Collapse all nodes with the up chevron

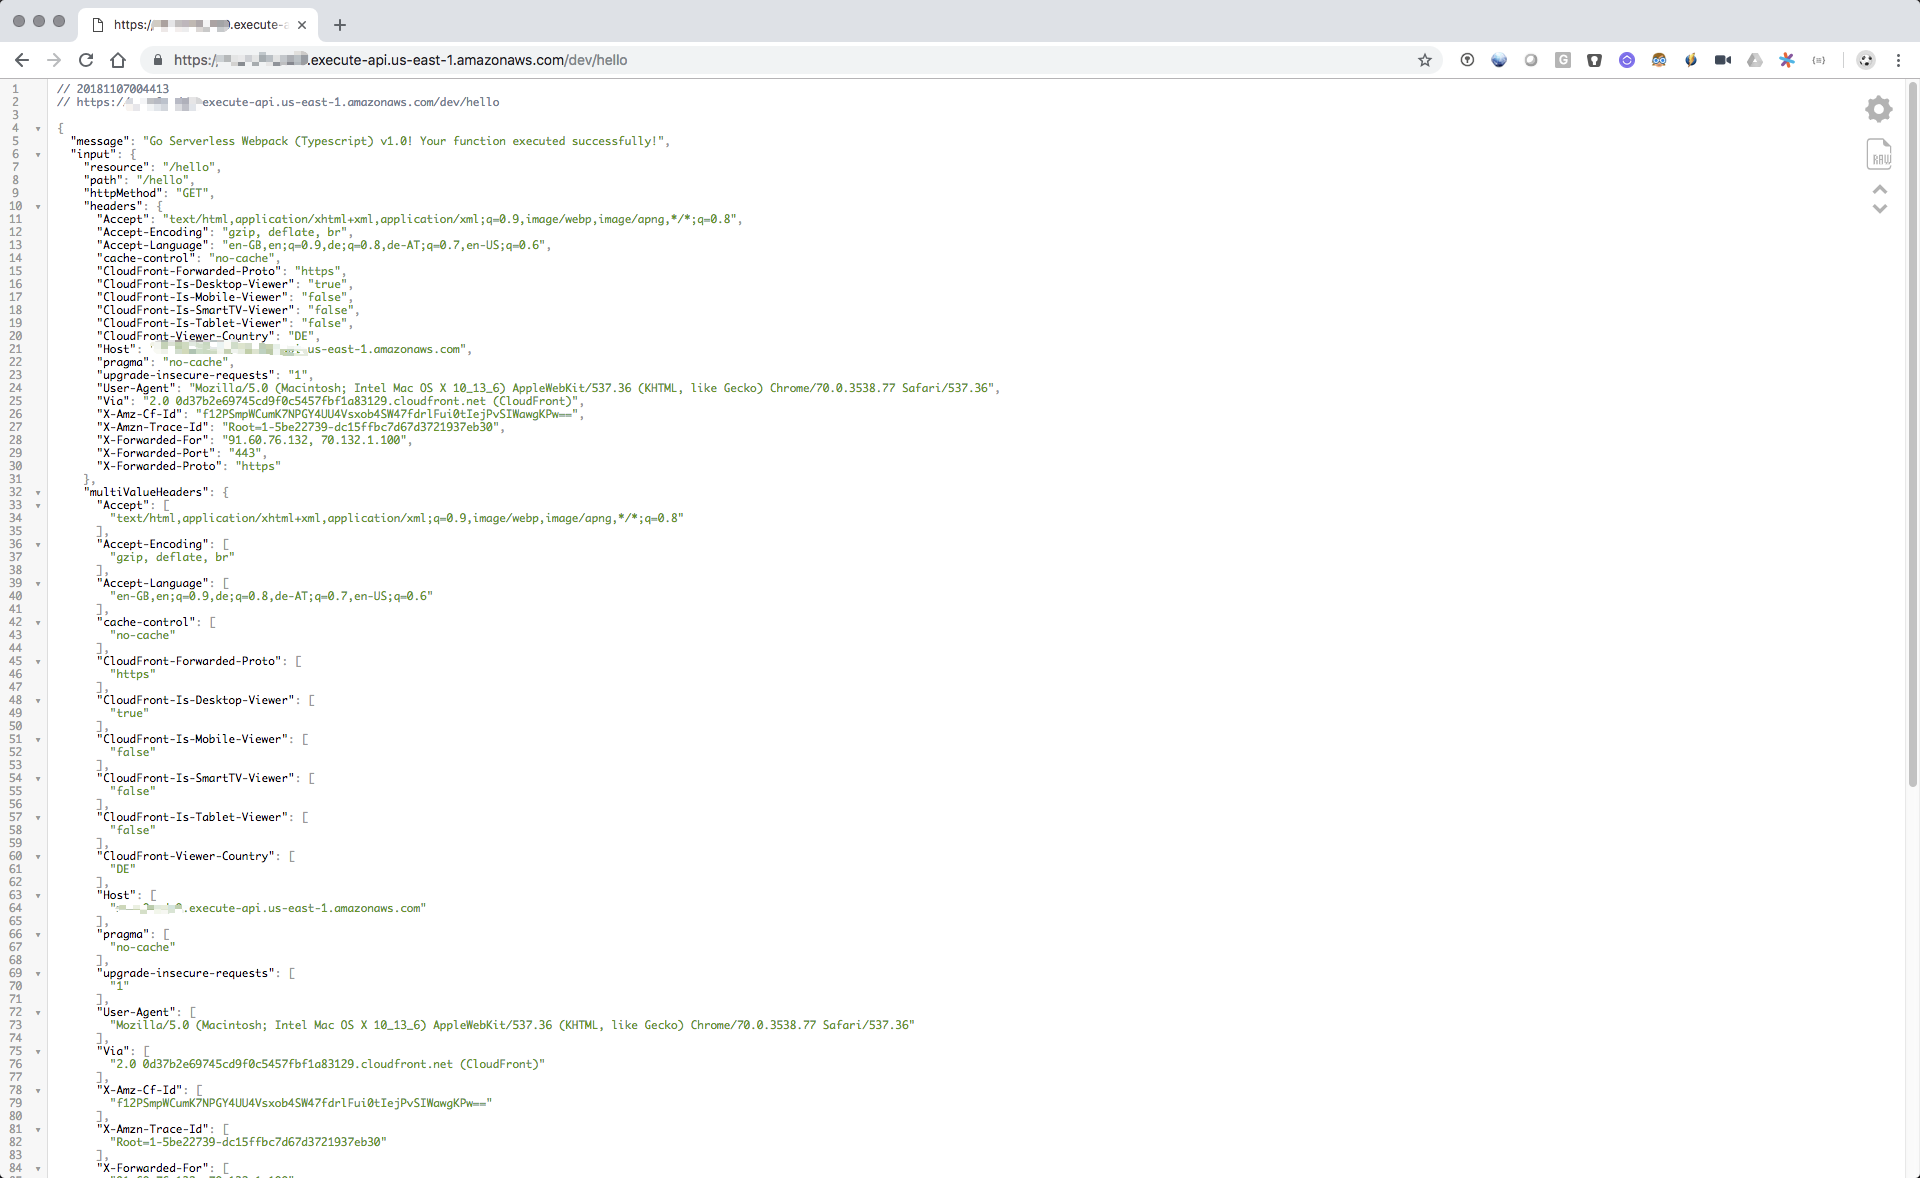pyautogui.click(x=1879, y=189)
